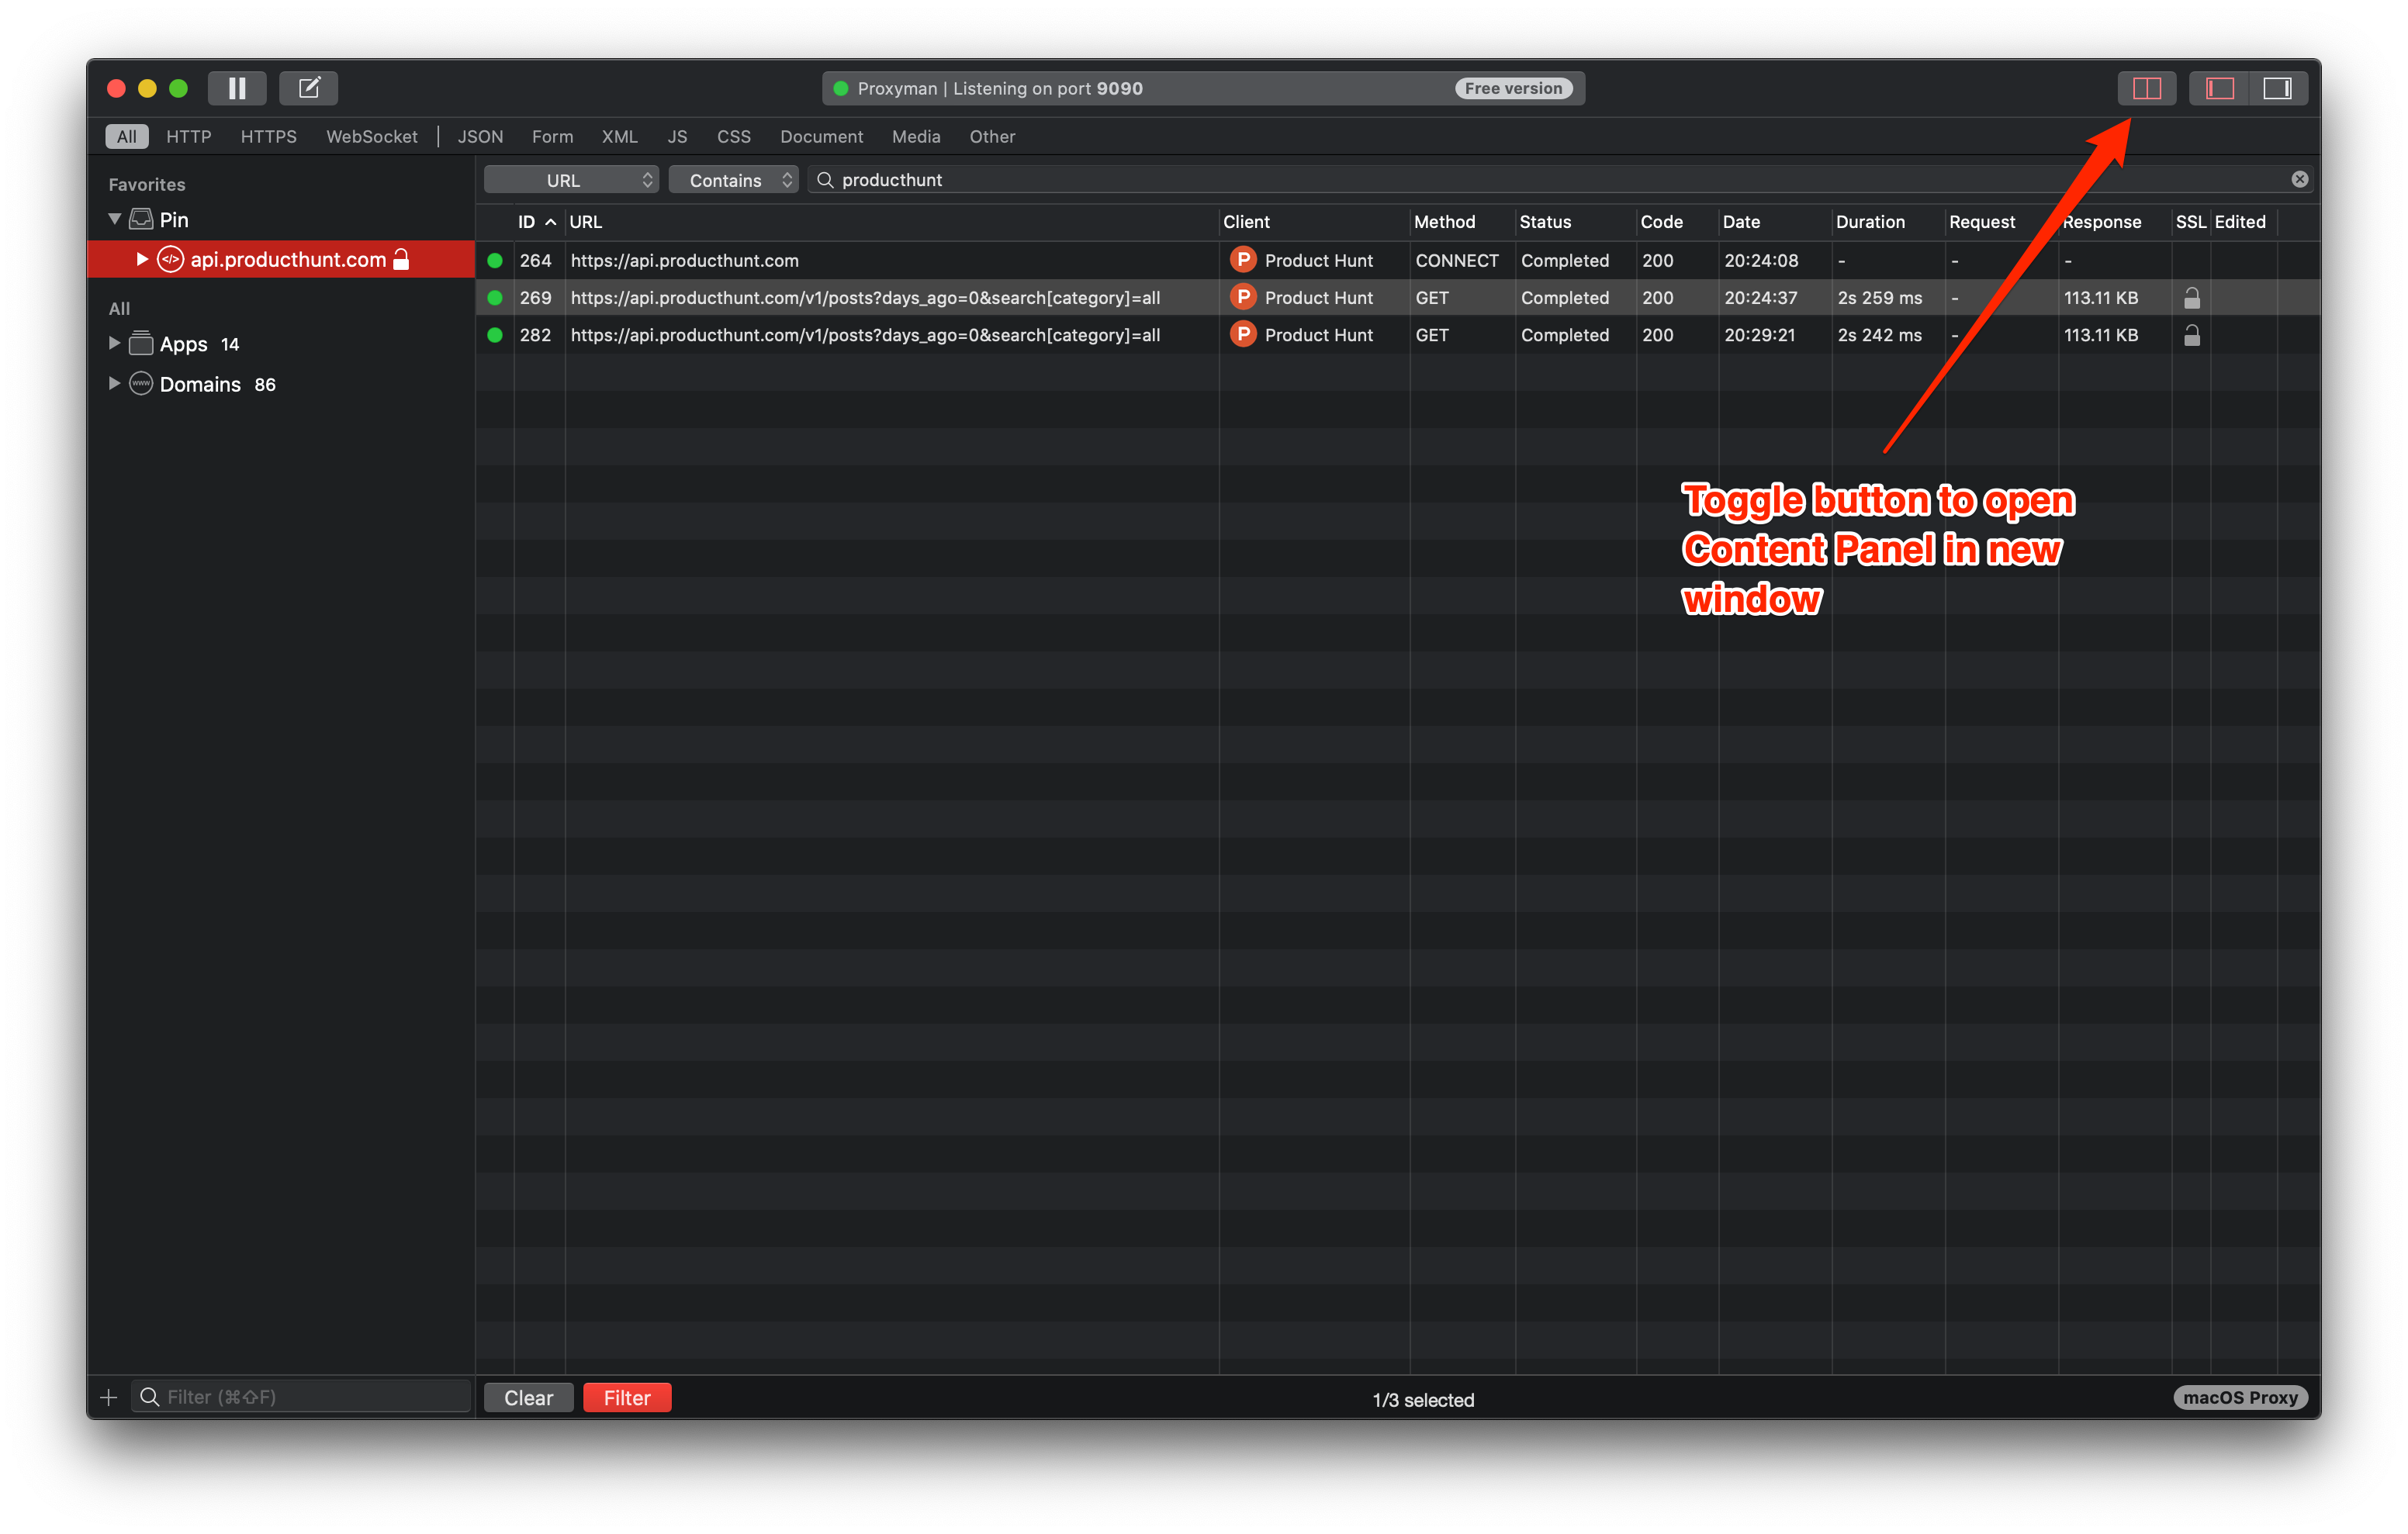Image resolution: width=2408 pixels, height=1534 pixels.
Task: Clear the producthunt search text
Action: 2300,179
